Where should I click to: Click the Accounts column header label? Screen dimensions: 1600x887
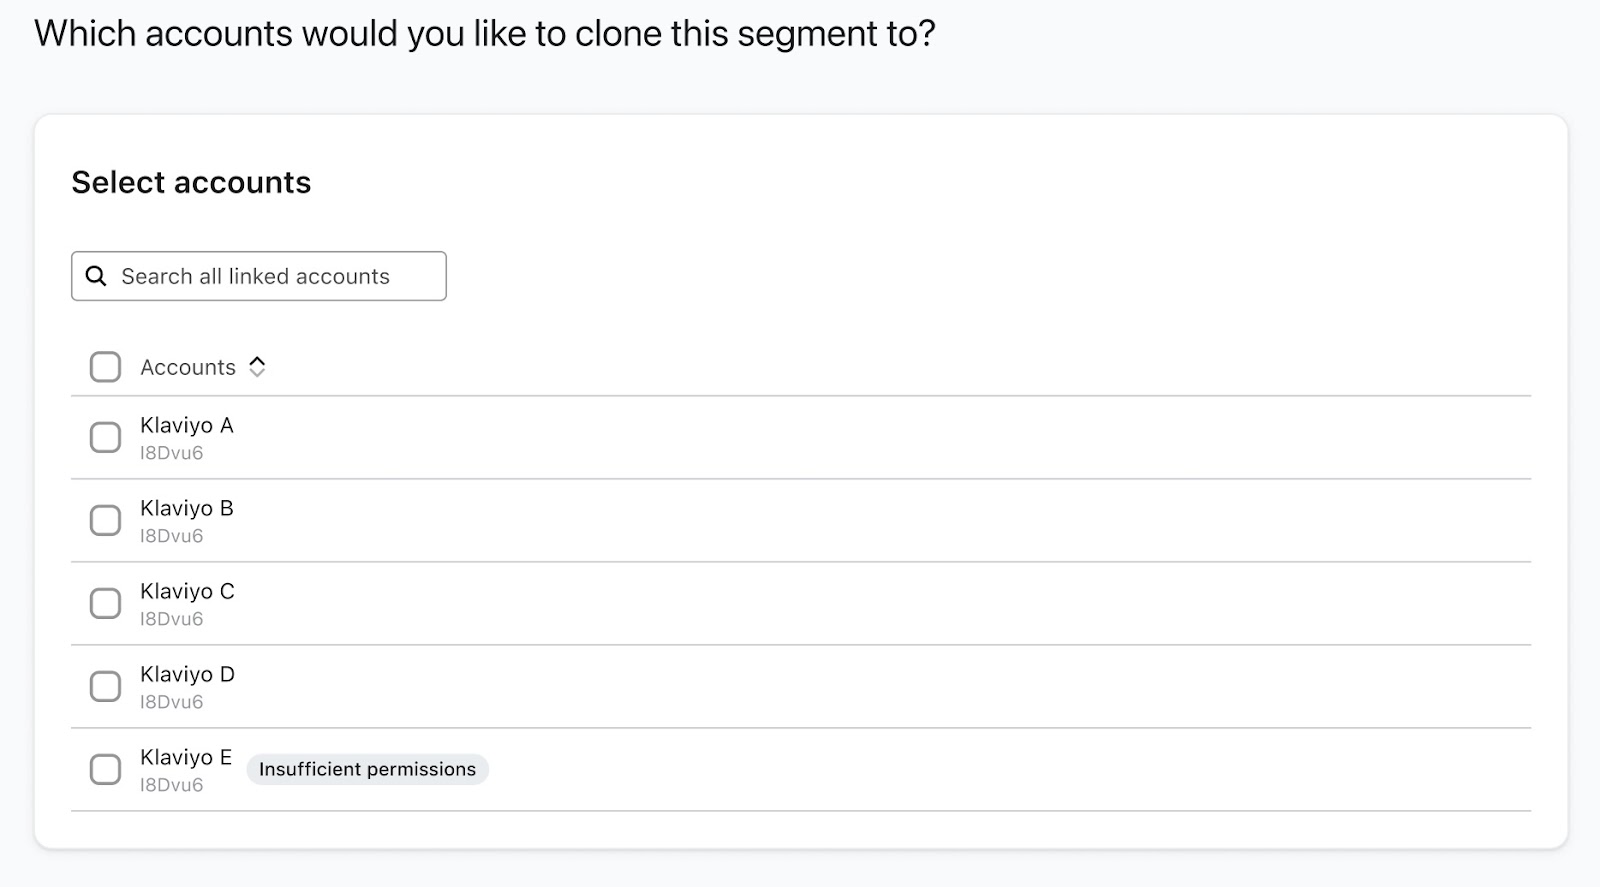(188, 367)
